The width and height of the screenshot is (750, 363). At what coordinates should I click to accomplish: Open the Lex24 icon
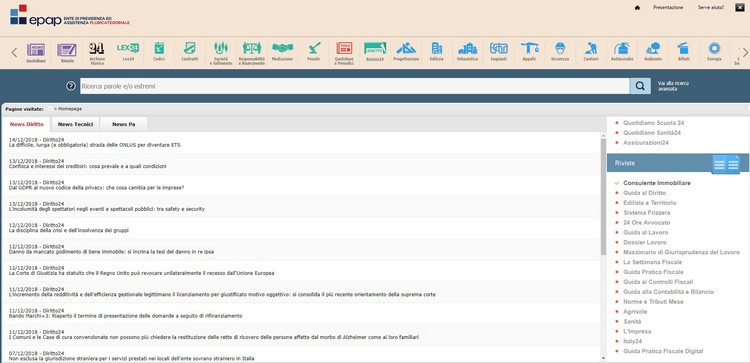[x=128, y=52]
